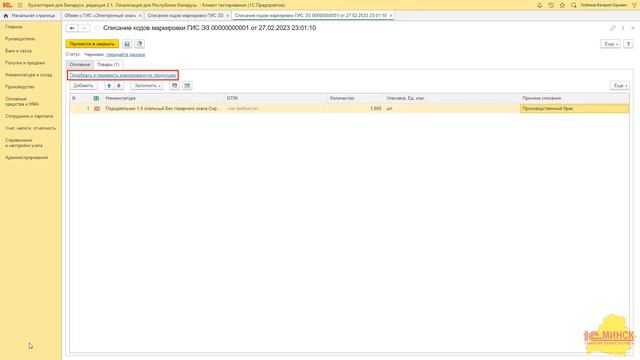Click the post document icon next to save
The image size is (640, 360).
point(140,44)
